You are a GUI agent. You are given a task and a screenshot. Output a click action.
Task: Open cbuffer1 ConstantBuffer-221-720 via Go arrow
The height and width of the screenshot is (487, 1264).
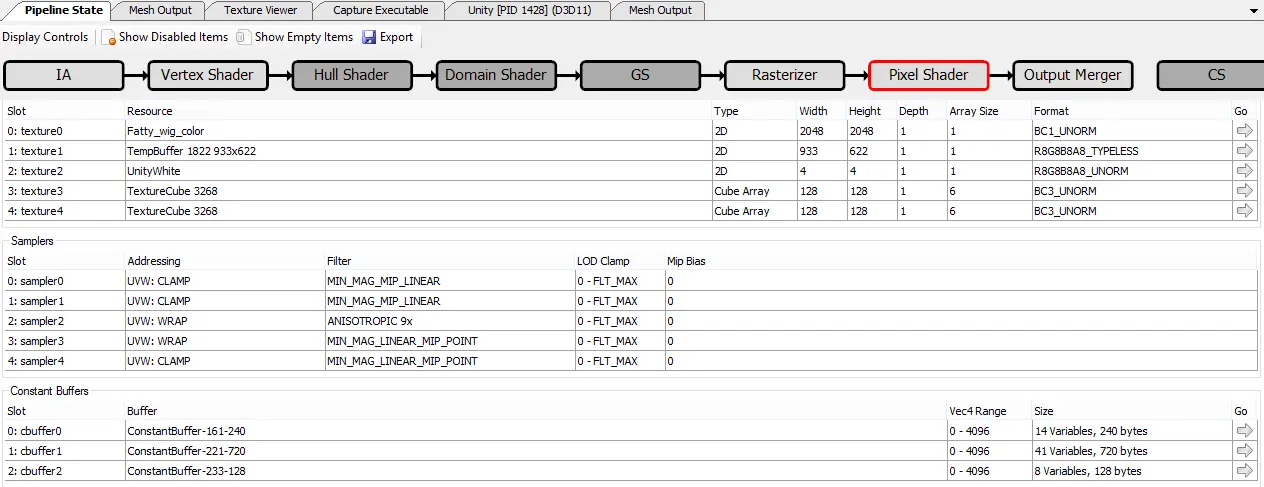tap(1244, 451)
